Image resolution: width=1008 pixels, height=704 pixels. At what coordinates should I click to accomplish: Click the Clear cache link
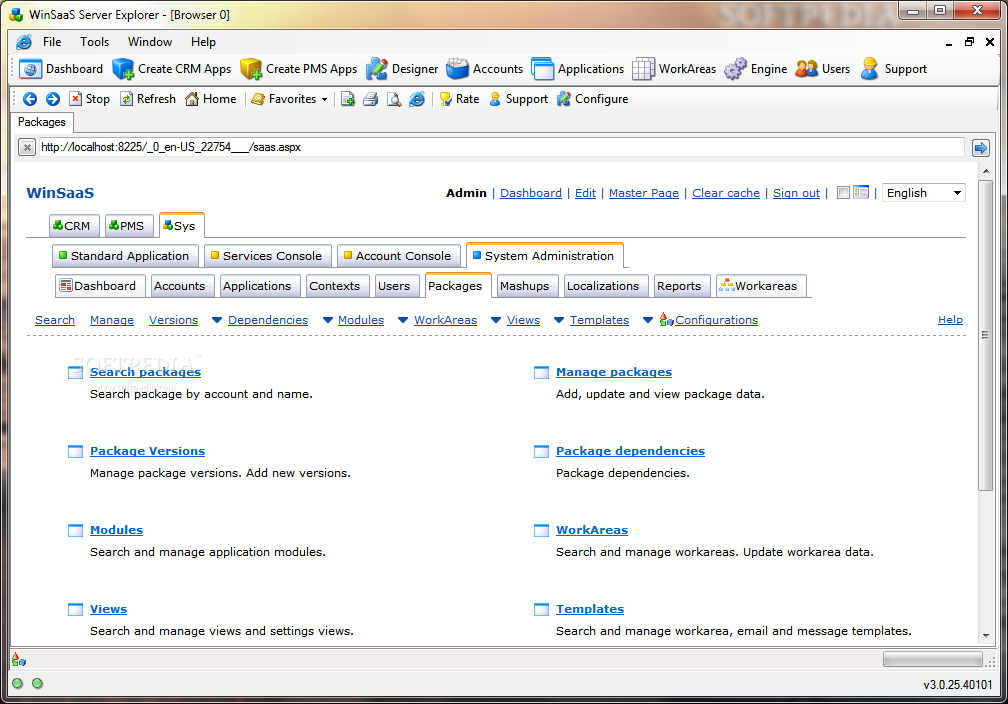[726, 193]
